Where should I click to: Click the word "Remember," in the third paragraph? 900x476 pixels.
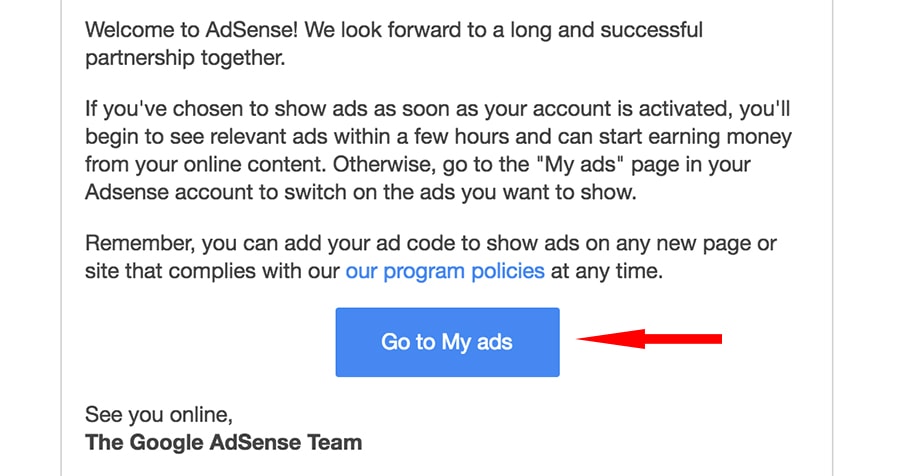tap(141, 243)
